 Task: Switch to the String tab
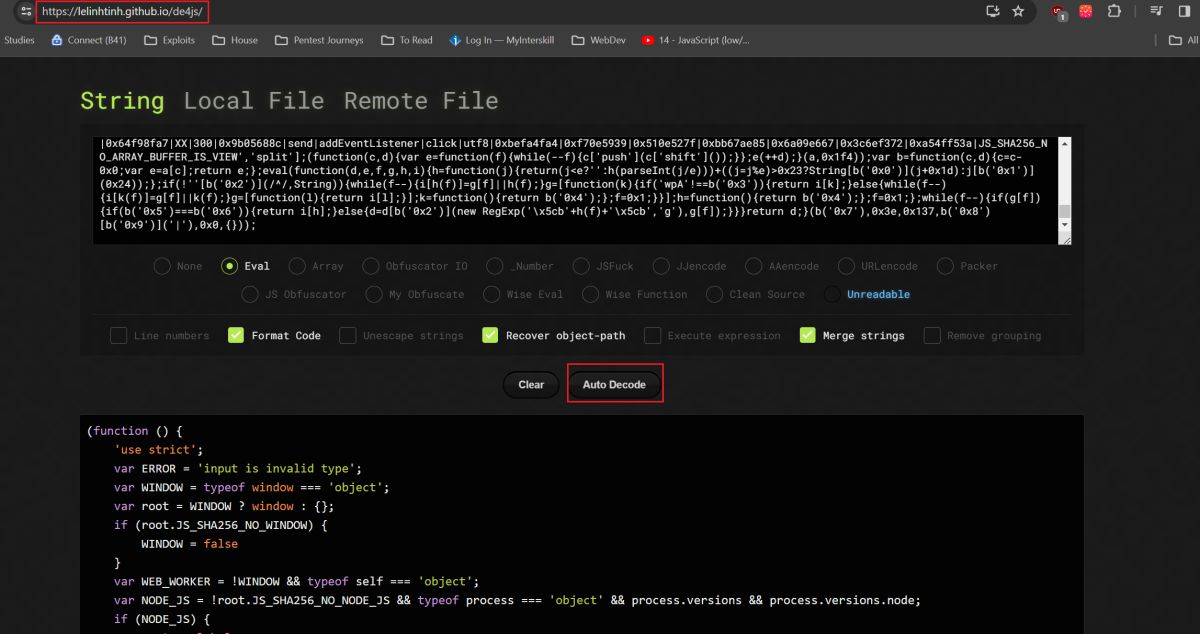122,101
